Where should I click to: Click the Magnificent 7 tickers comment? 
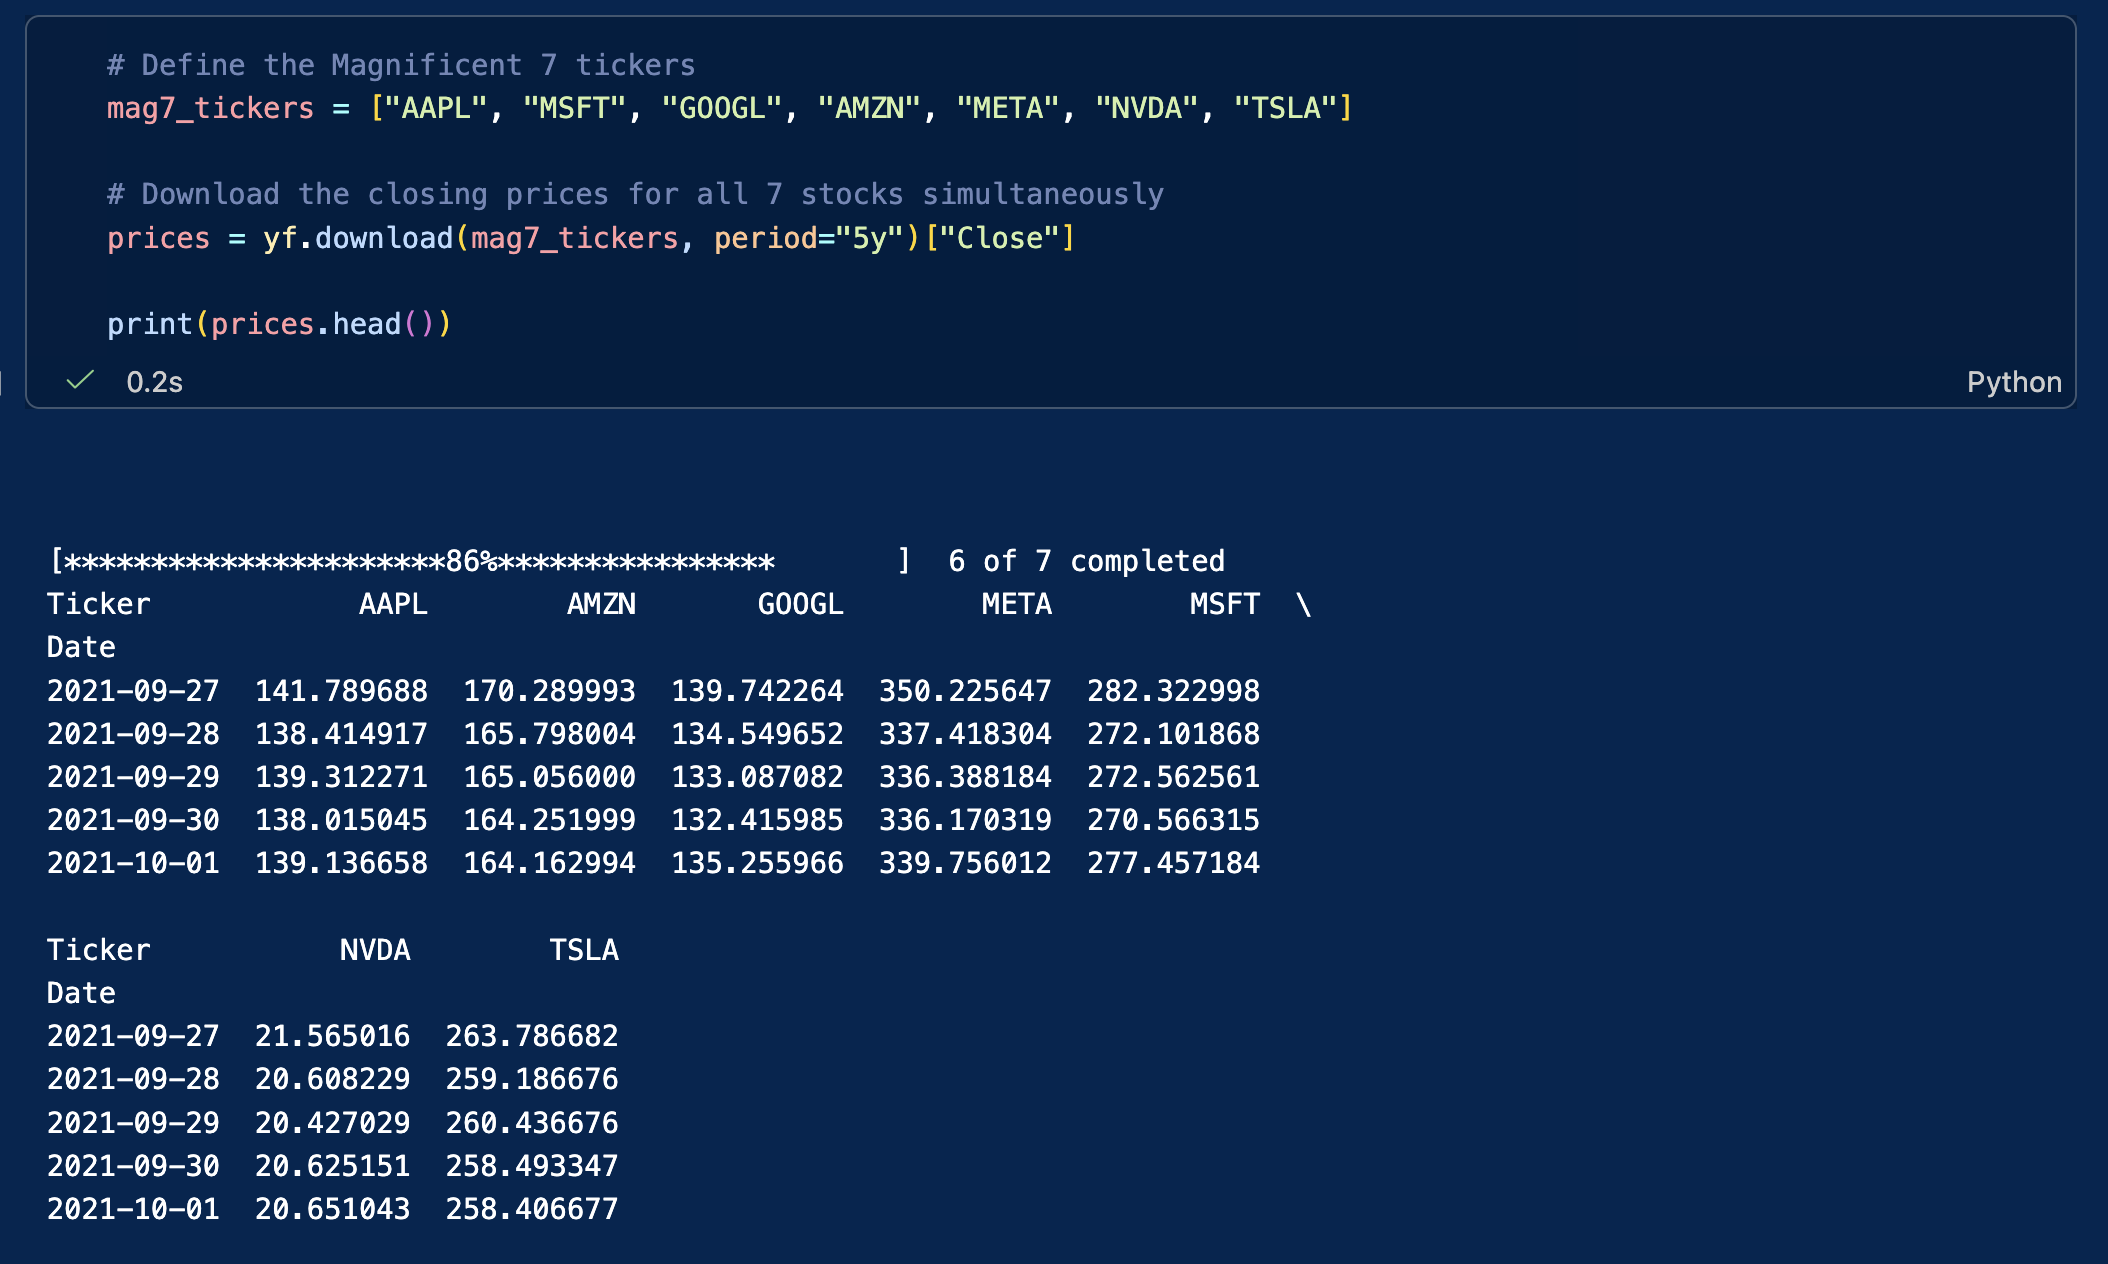[401, 65]
